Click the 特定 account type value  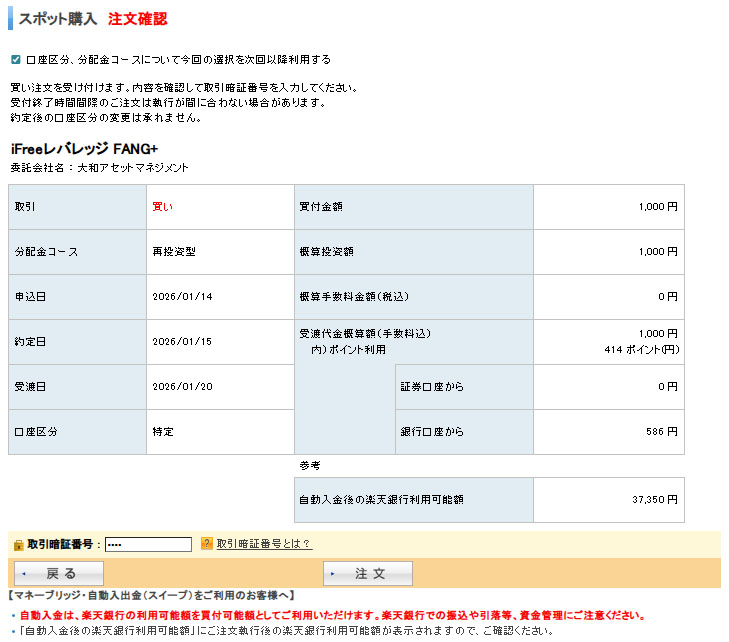point(162,432)
